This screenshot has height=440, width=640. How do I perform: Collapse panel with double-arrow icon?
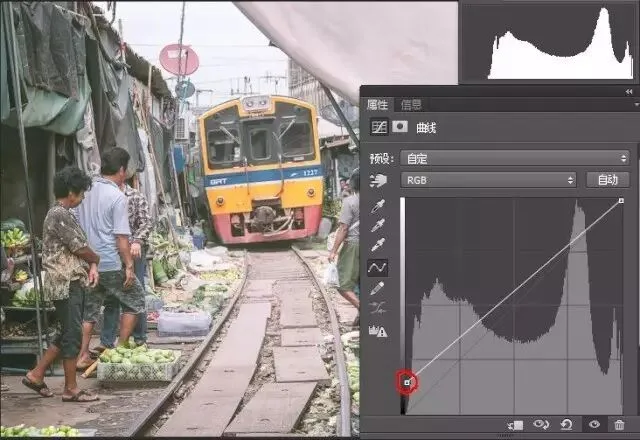(629, 92)
